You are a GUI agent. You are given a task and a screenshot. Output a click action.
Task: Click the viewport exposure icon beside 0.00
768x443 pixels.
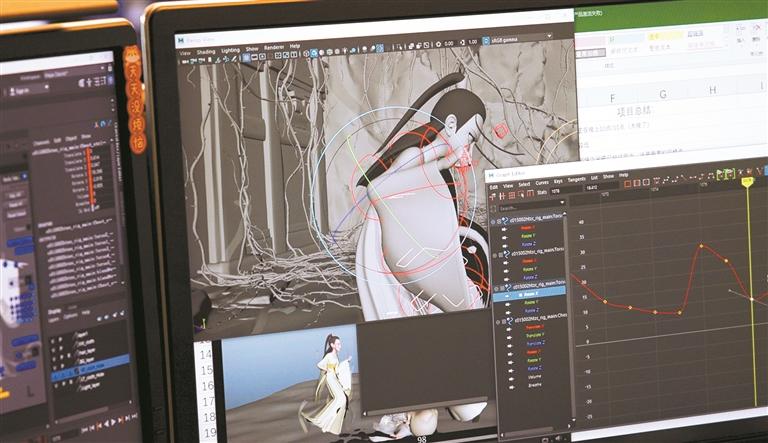coord(438,44)
